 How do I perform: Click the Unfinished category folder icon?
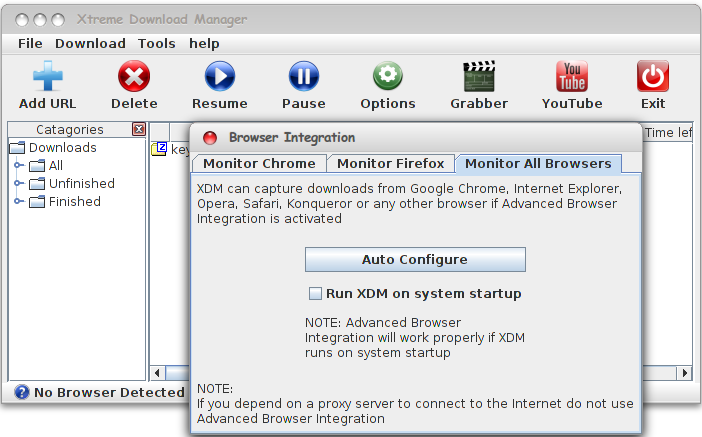pyautogui.click(x=37, y=184)
